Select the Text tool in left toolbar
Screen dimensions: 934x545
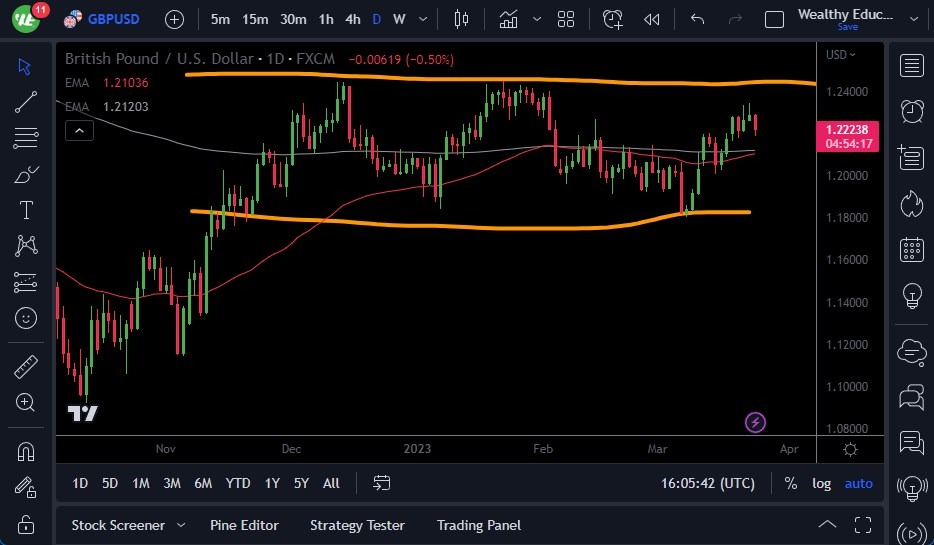tap(26, 210)
